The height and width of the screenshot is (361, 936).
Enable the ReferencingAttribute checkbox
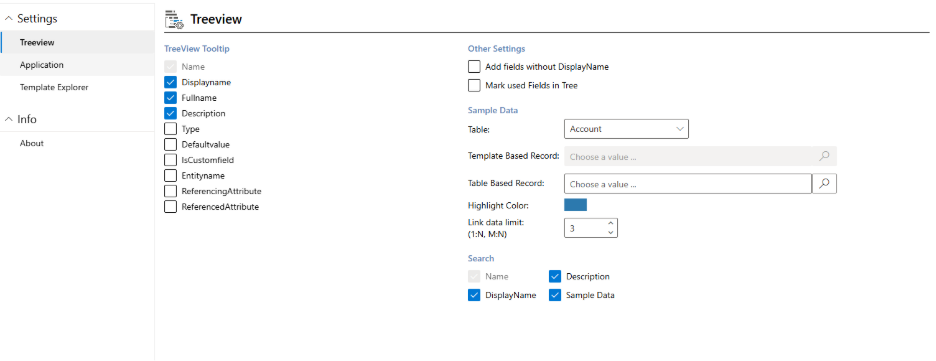tap(171, 191)
